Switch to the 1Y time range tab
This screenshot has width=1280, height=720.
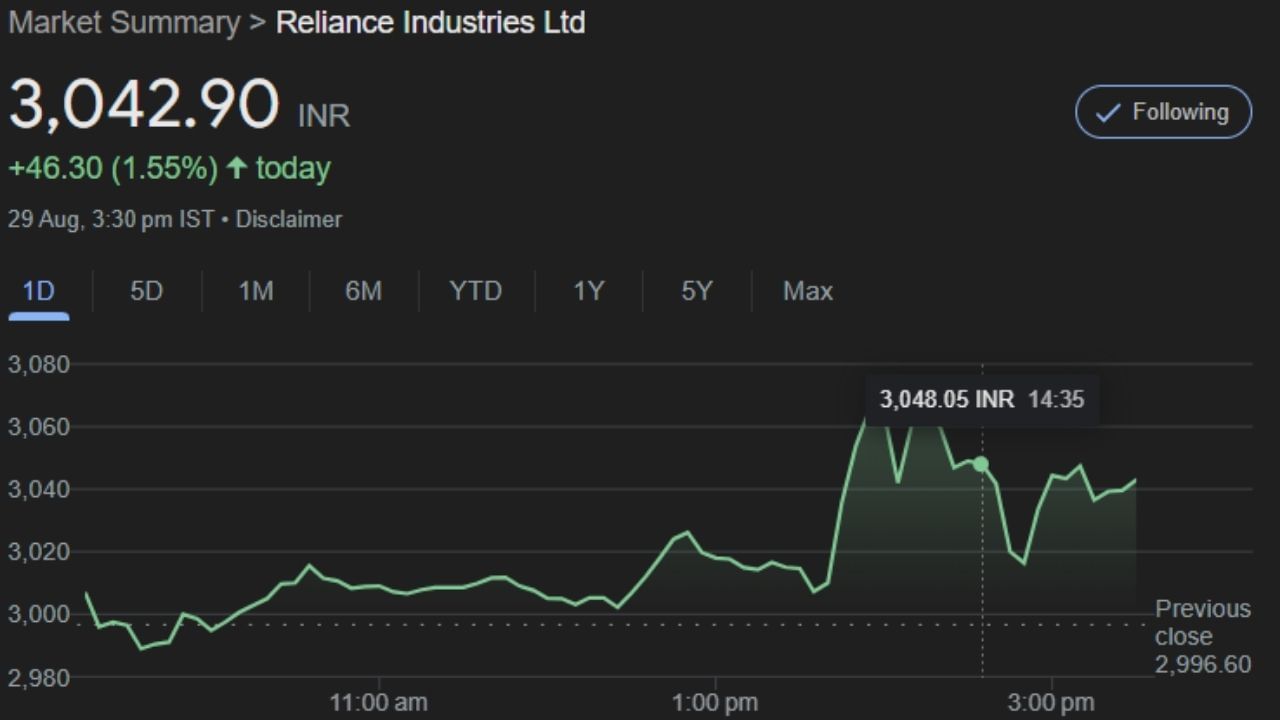pos(589,291)
